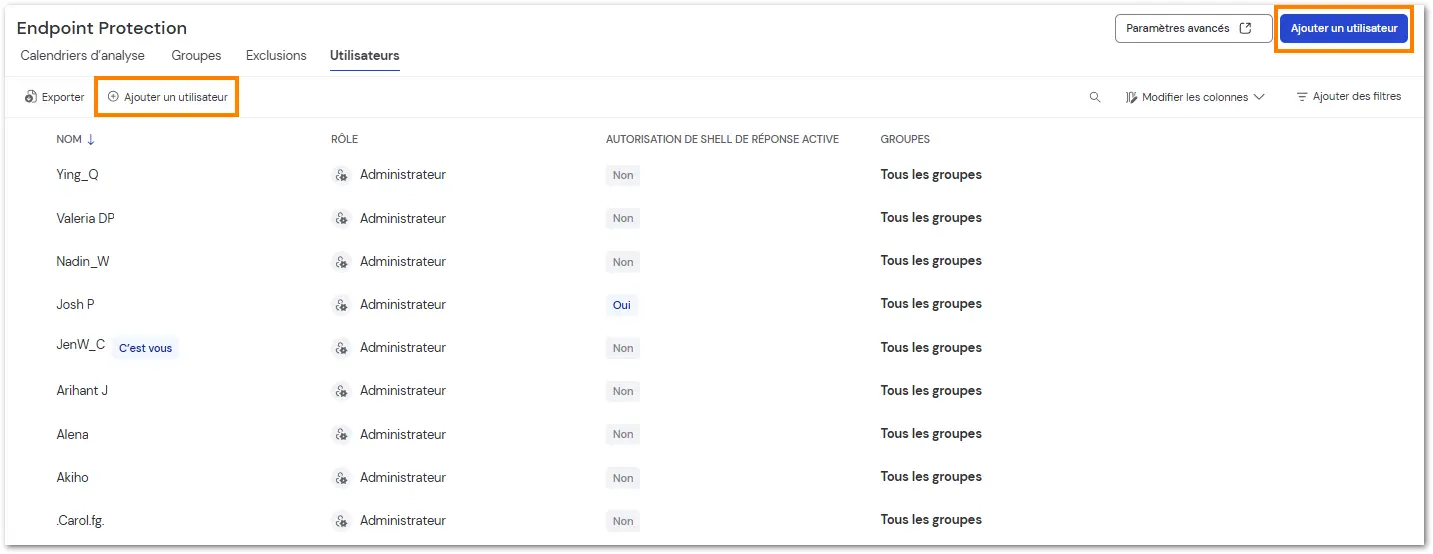This screenshot has width=1433, height=554.
Task: Select user JenW_C
Action: click(81, 344)
